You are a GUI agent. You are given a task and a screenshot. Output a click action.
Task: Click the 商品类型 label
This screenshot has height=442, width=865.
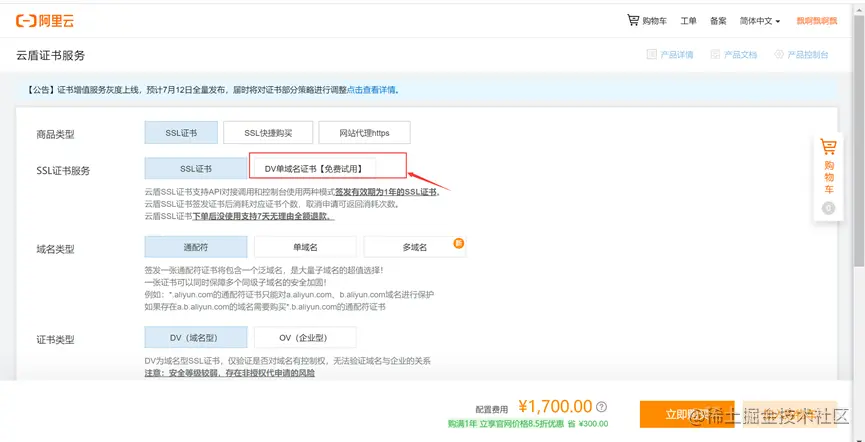click(55, 134)
